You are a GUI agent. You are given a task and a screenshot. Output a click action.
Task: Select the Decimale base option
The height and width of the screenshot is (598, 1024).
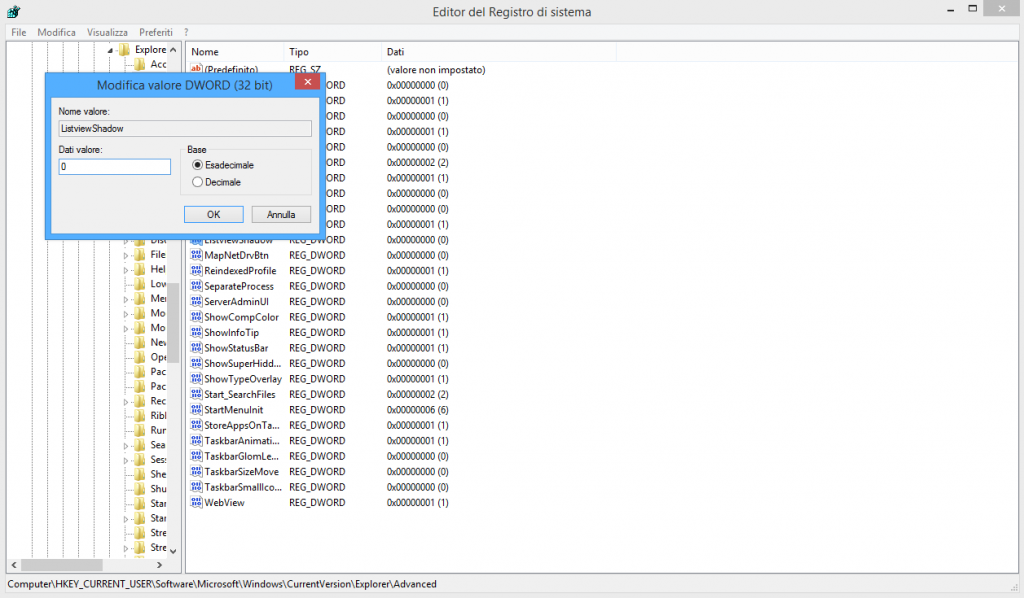pos(198,182)
